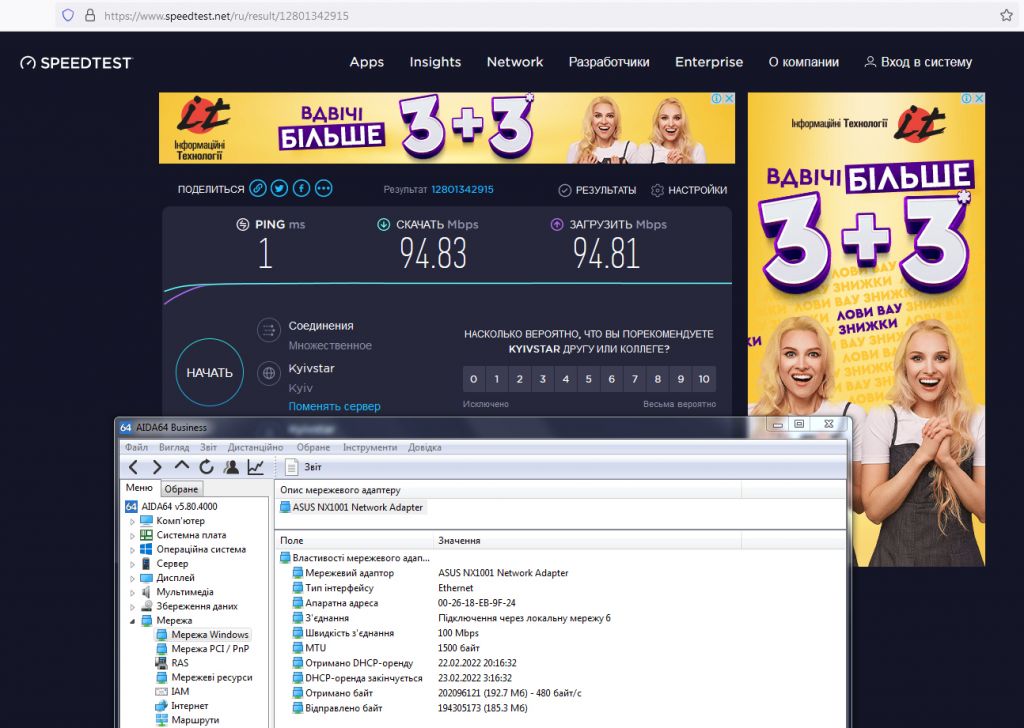Click the Звіт report toolbar button
This screenshot has width=1024, height=728.
pos(304,467)
